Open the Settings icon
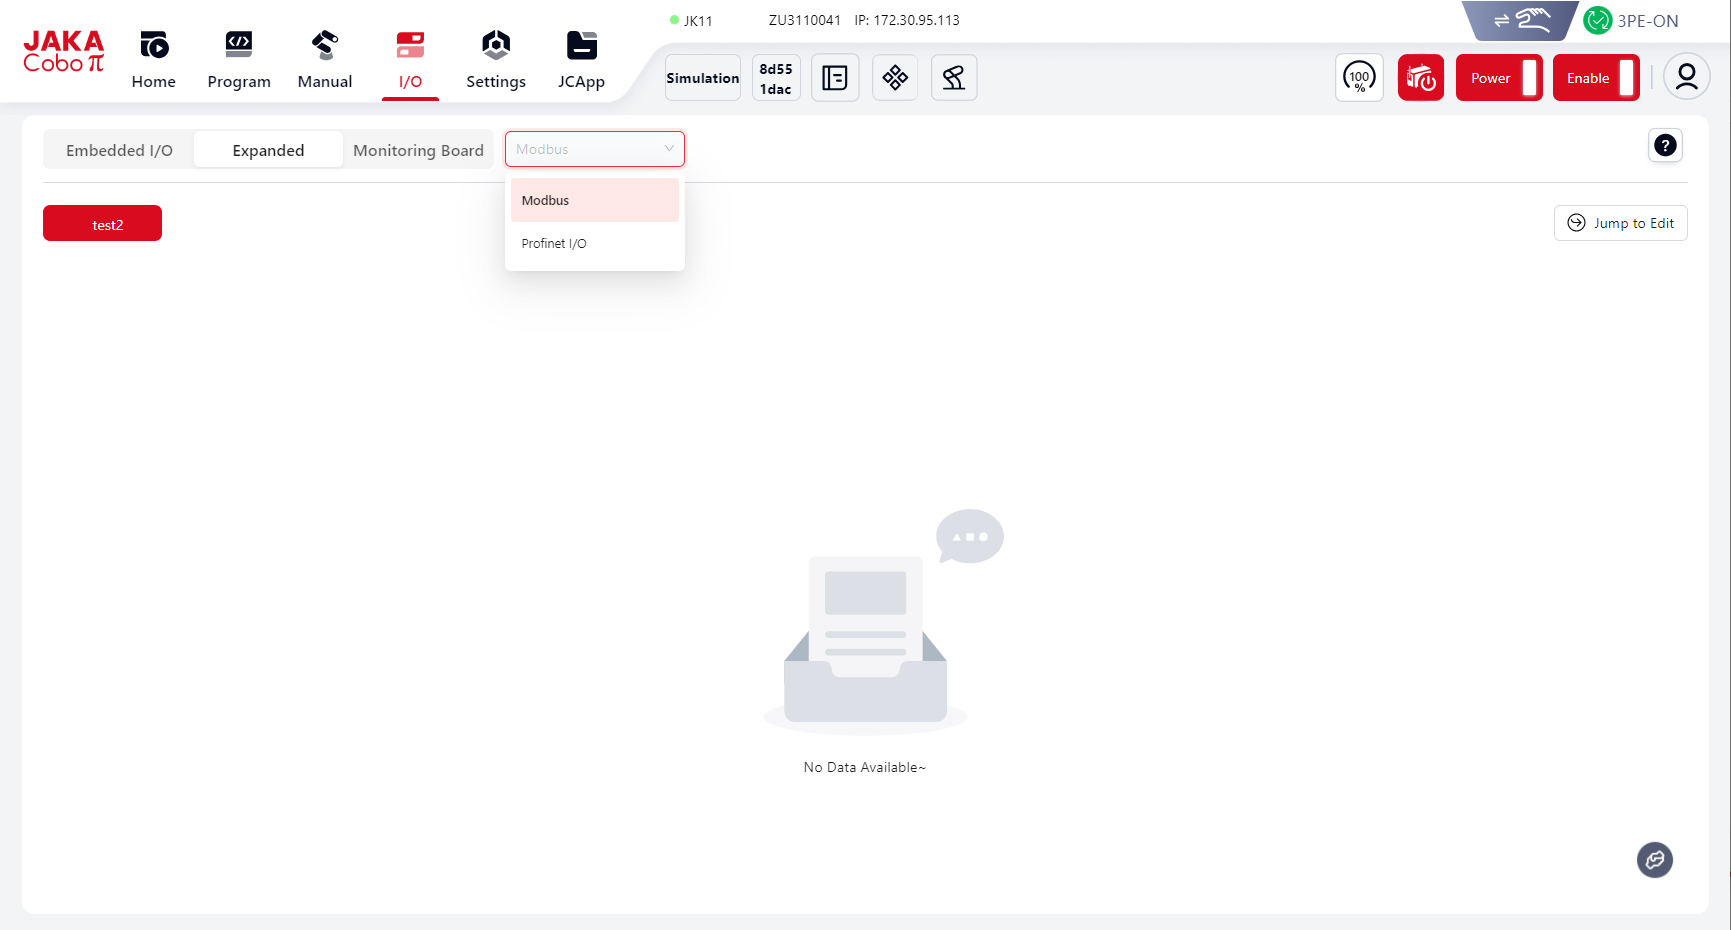 click(495, 46)
